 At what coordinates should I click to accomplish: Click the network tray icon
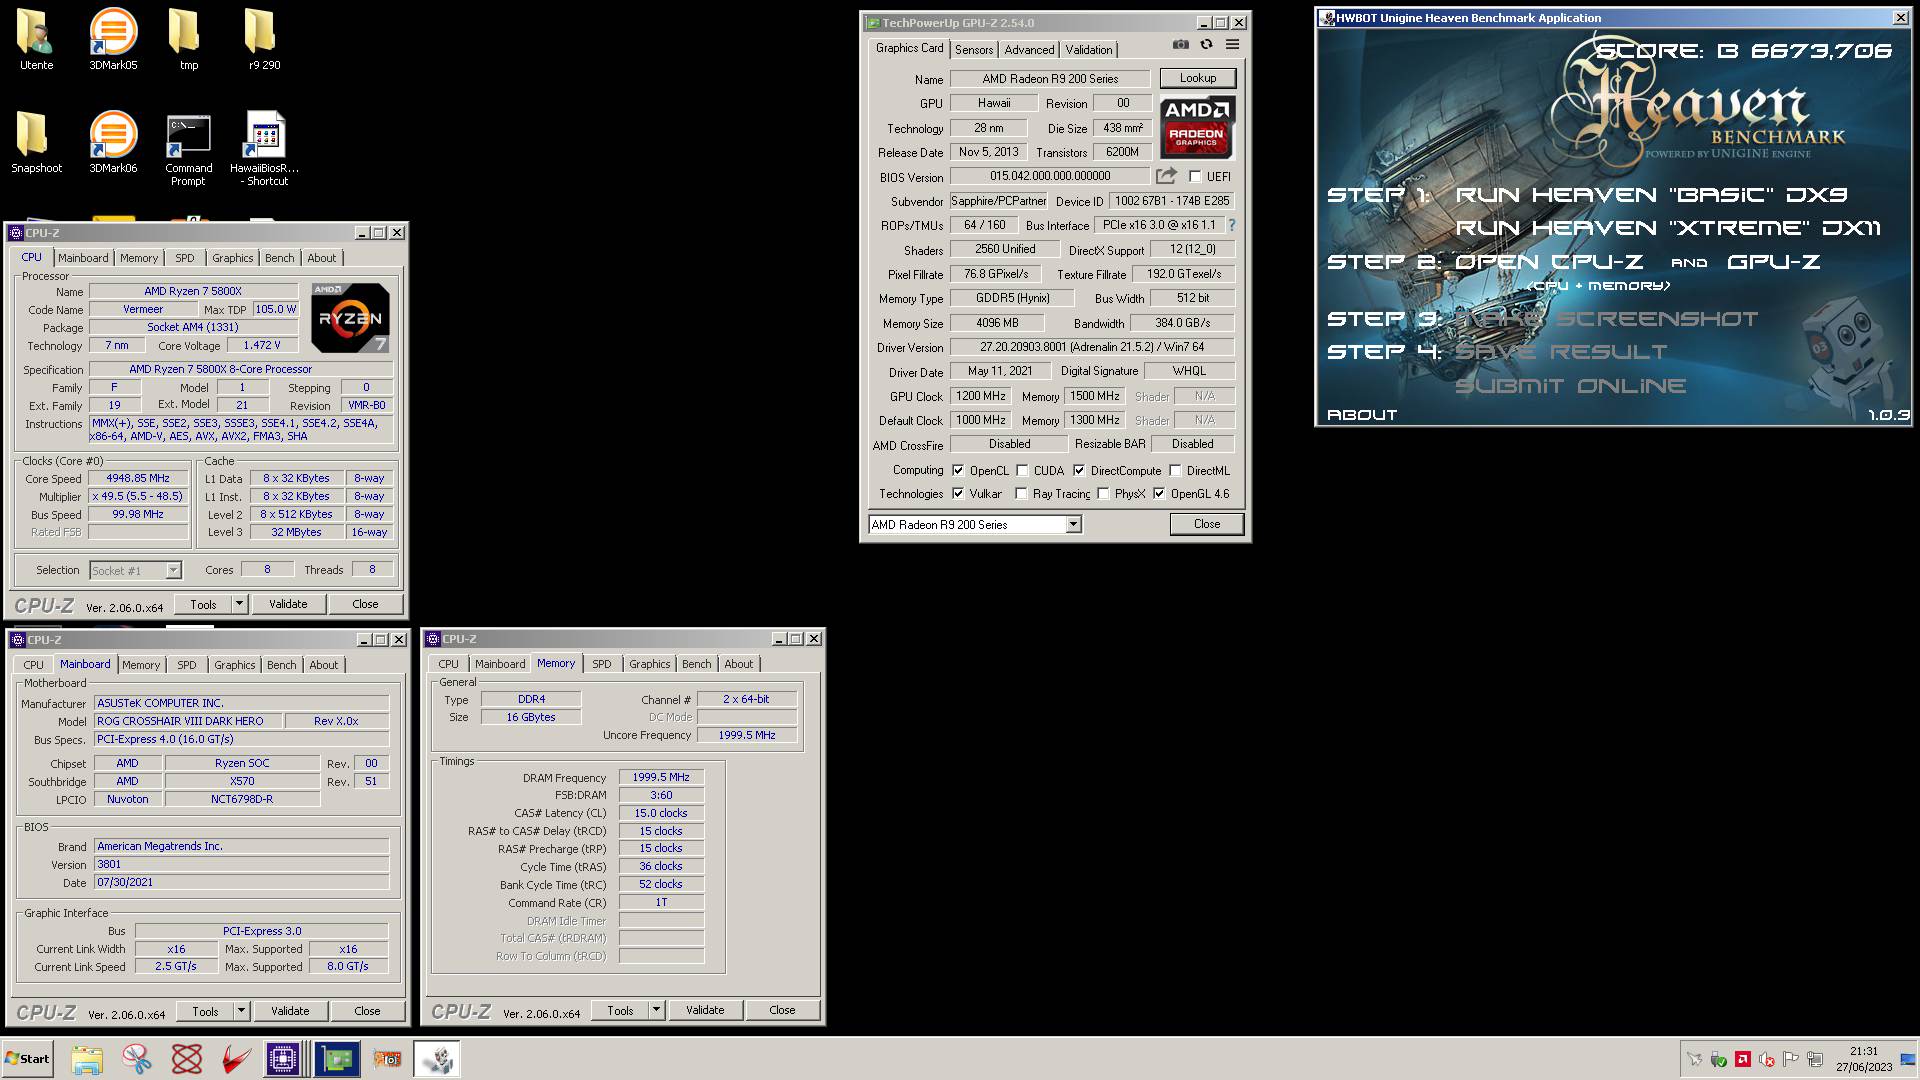pos(1815,1060)
